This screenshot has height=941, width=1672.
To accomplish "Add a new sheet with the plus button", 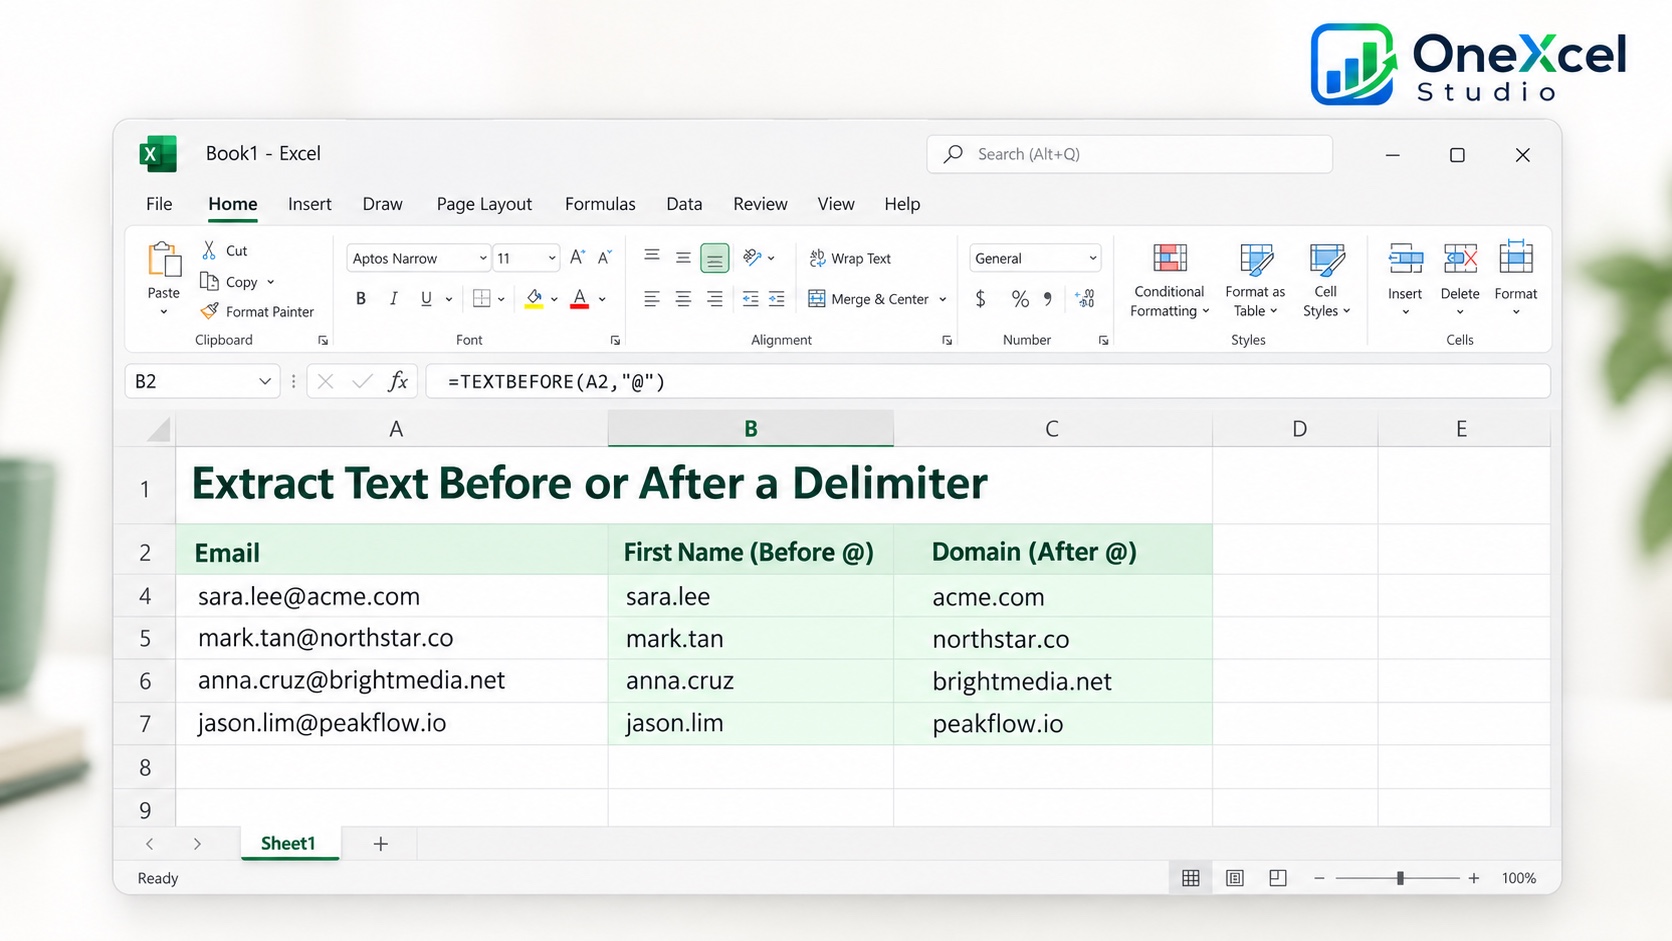I will click(x=380, y=844).
